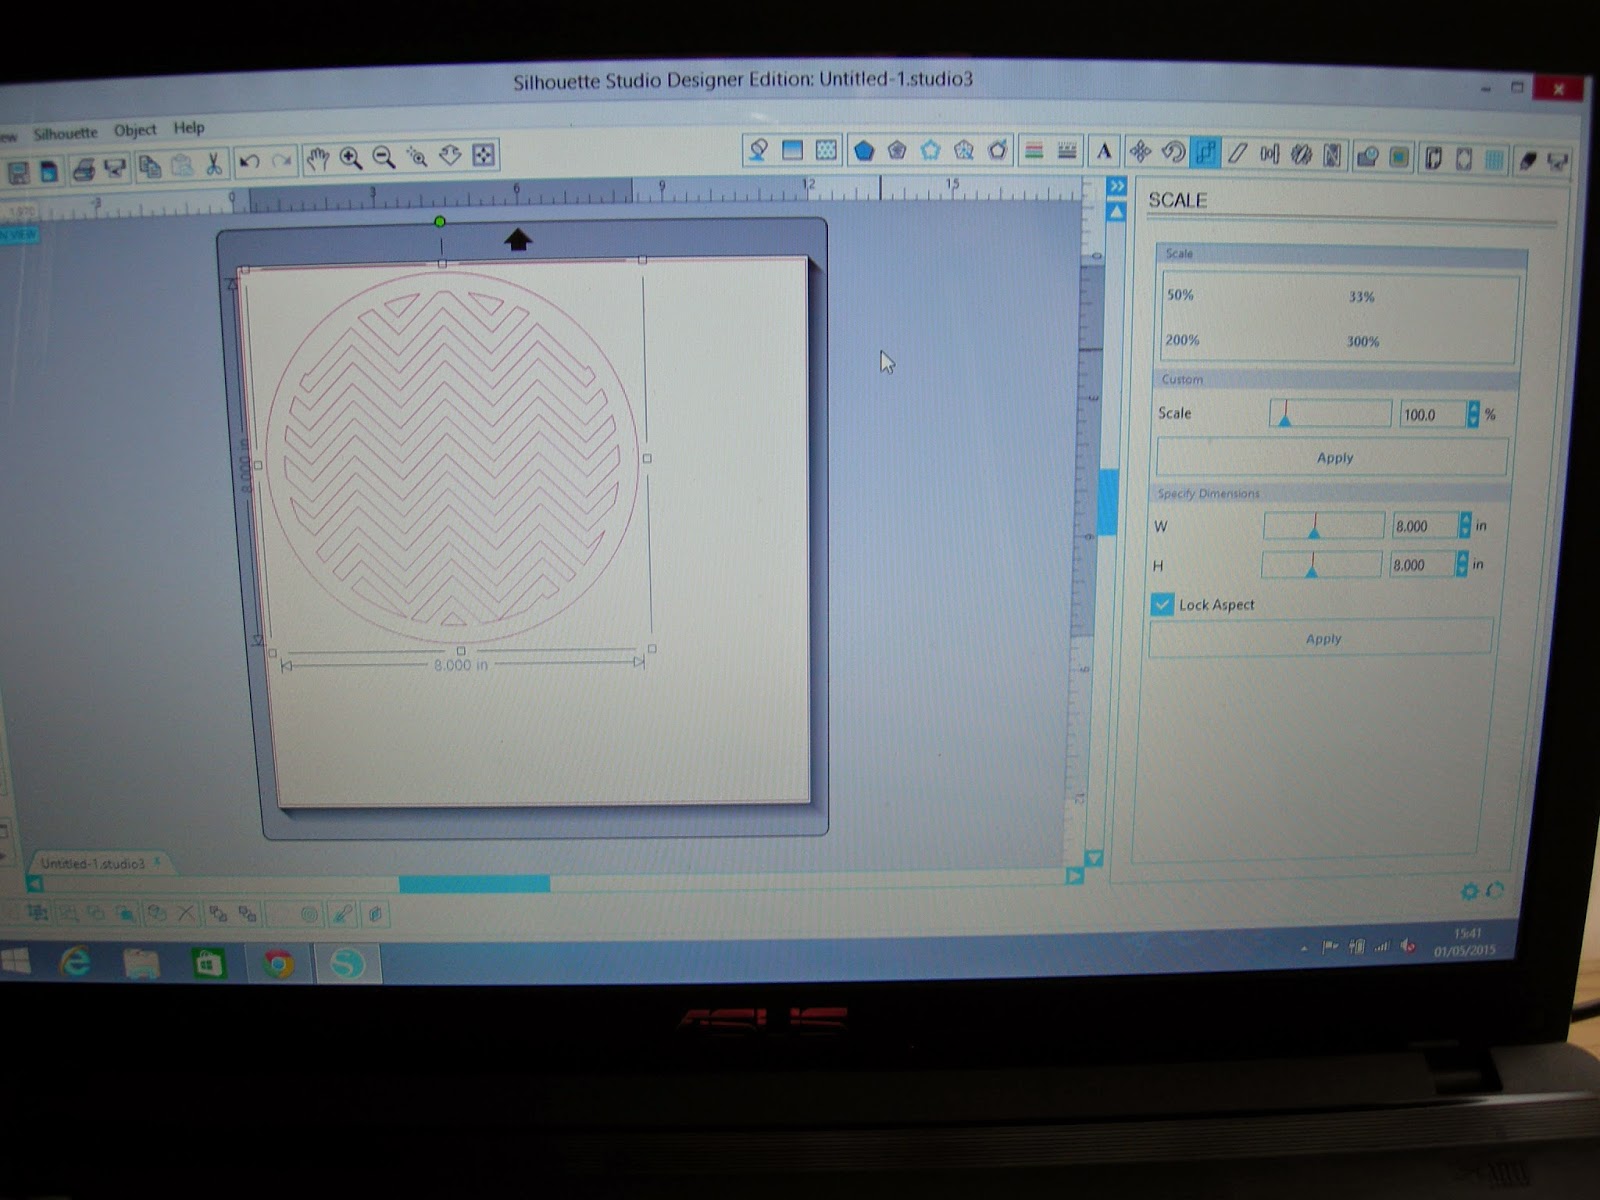
Task: Choose the 200% scale preset
Action: (1182, 340)
